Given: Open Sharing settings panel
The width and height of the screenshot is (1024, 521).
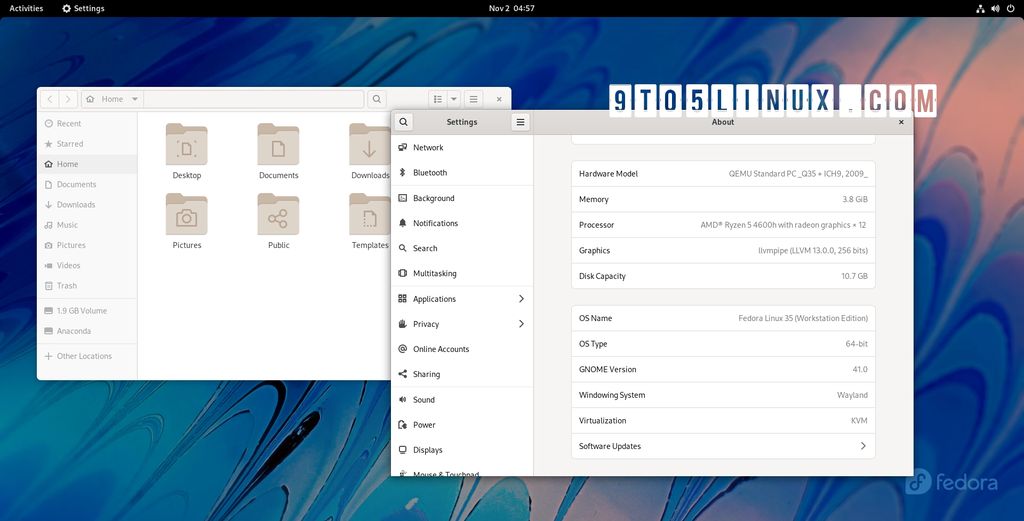Looking at the screenshot, I should pos(462,375).
